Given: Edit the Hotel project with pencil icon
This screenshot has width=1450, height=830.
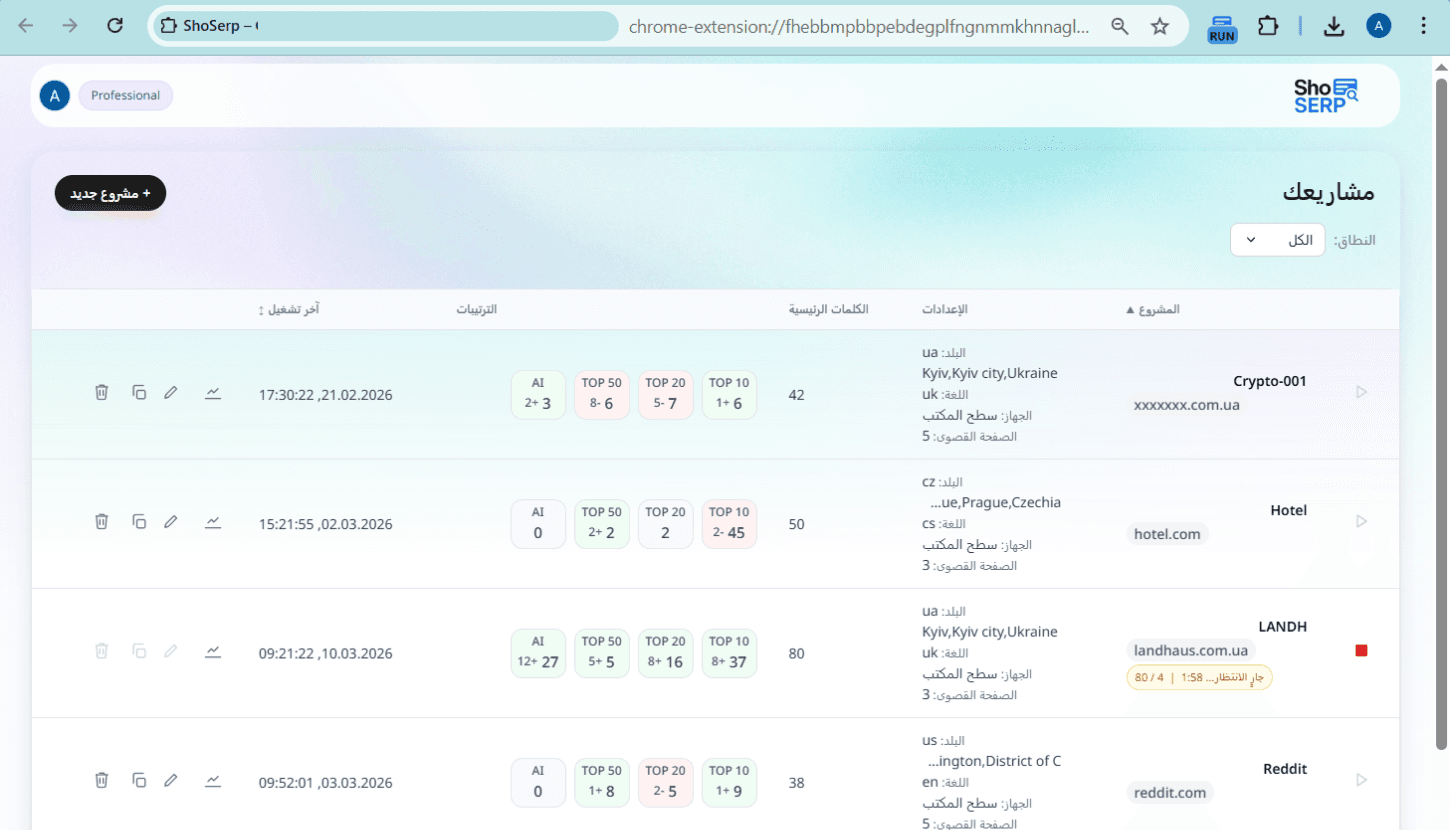Looking at the screenshot, I should click(x=171, y=522).
